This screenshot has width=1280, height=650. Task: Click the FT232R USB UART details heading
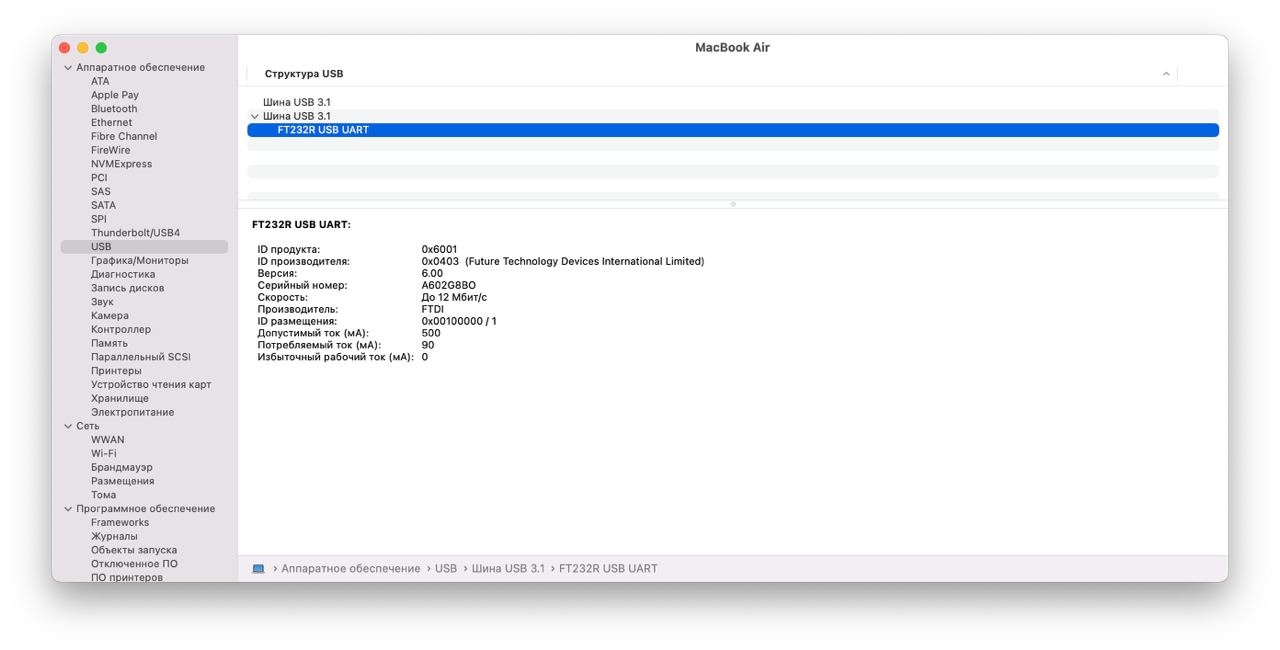pos(301,225)
